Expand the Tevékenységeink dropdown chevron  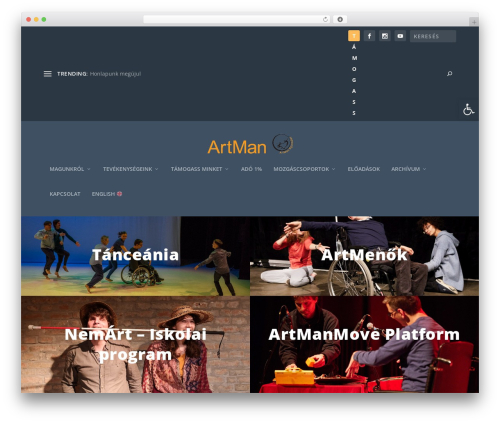coord(157,169)
